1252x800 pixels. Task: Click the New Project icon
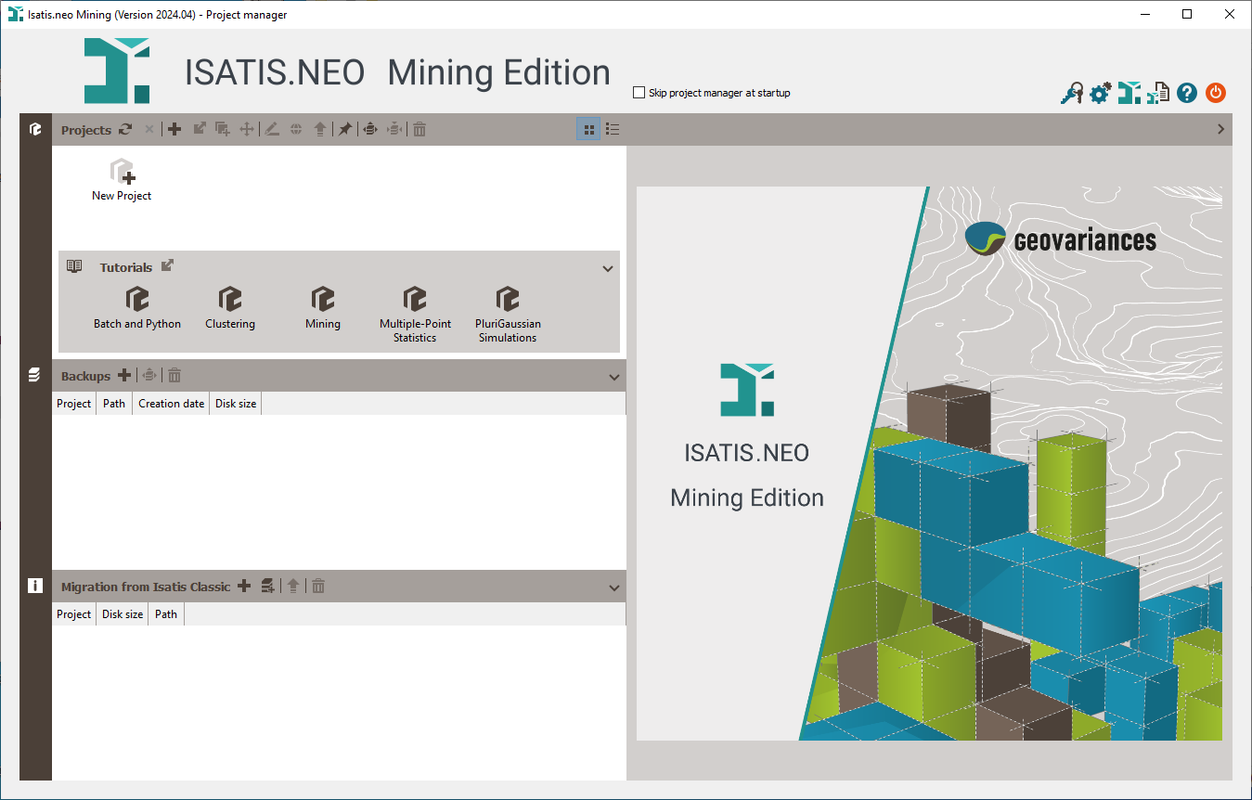coord(122,179)
